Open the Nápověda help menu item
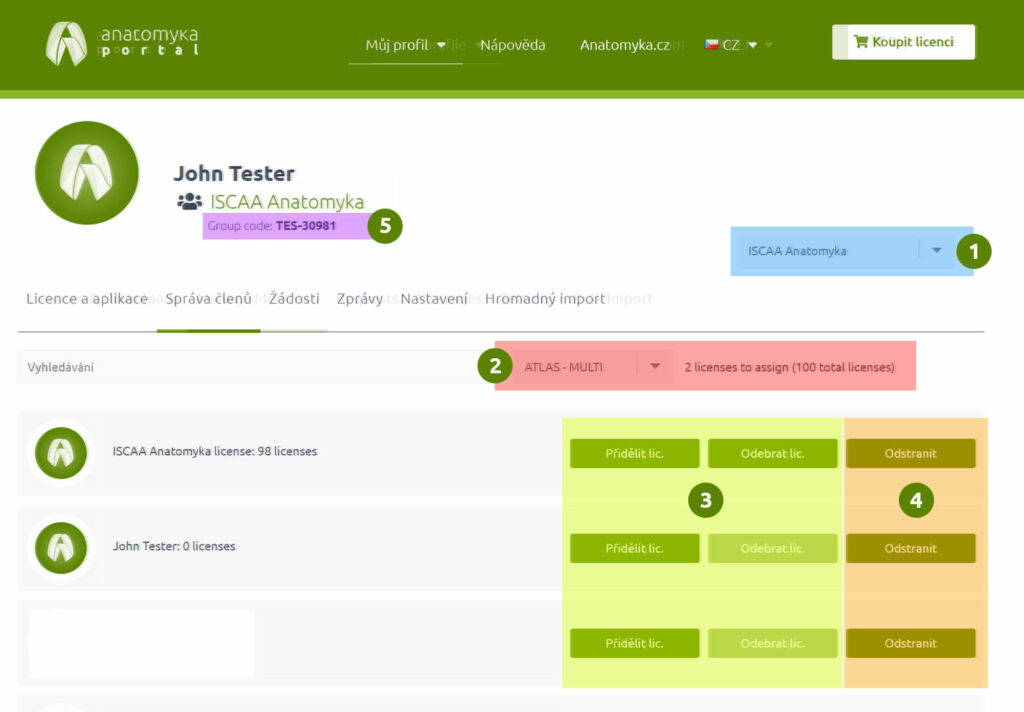The width and height of the screenshot is (1024, 712). 513,45
